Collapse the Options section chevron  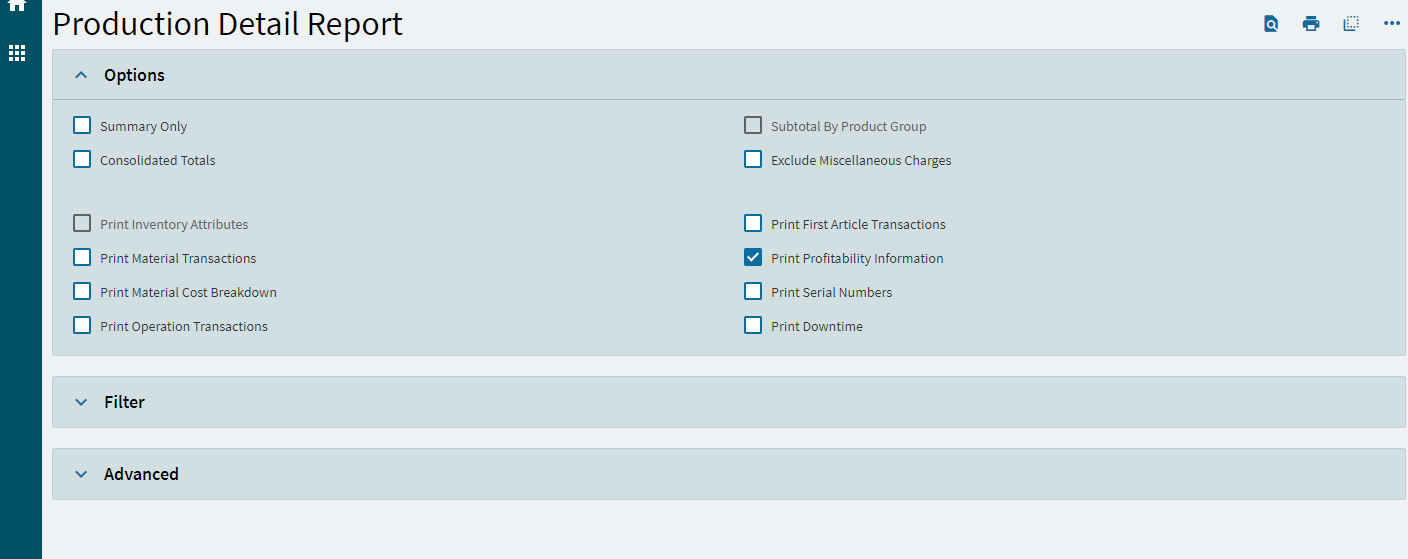point(82,75)
